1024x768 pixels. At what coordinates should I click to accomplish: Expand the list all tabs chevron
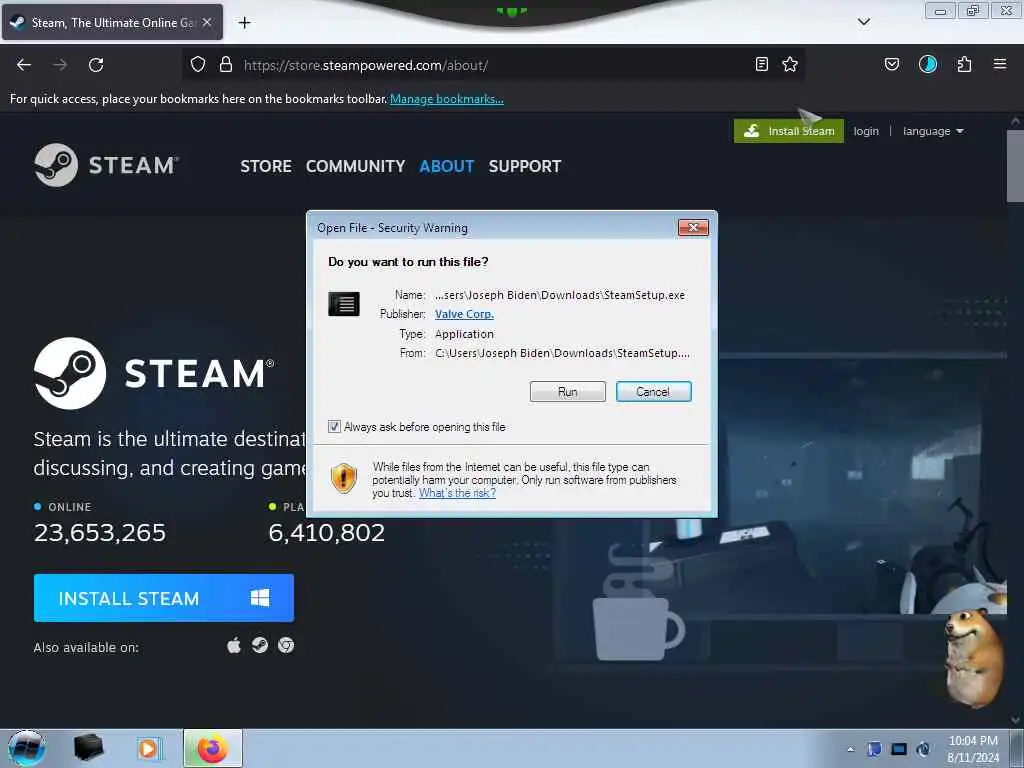click(x=864, y=22)
